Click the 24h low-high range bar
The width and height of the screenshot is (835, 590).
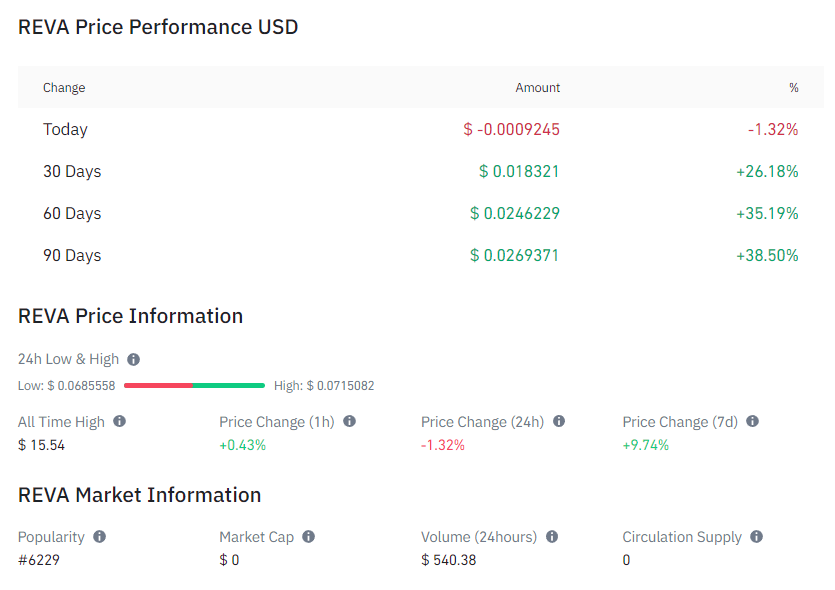point(194,385)
